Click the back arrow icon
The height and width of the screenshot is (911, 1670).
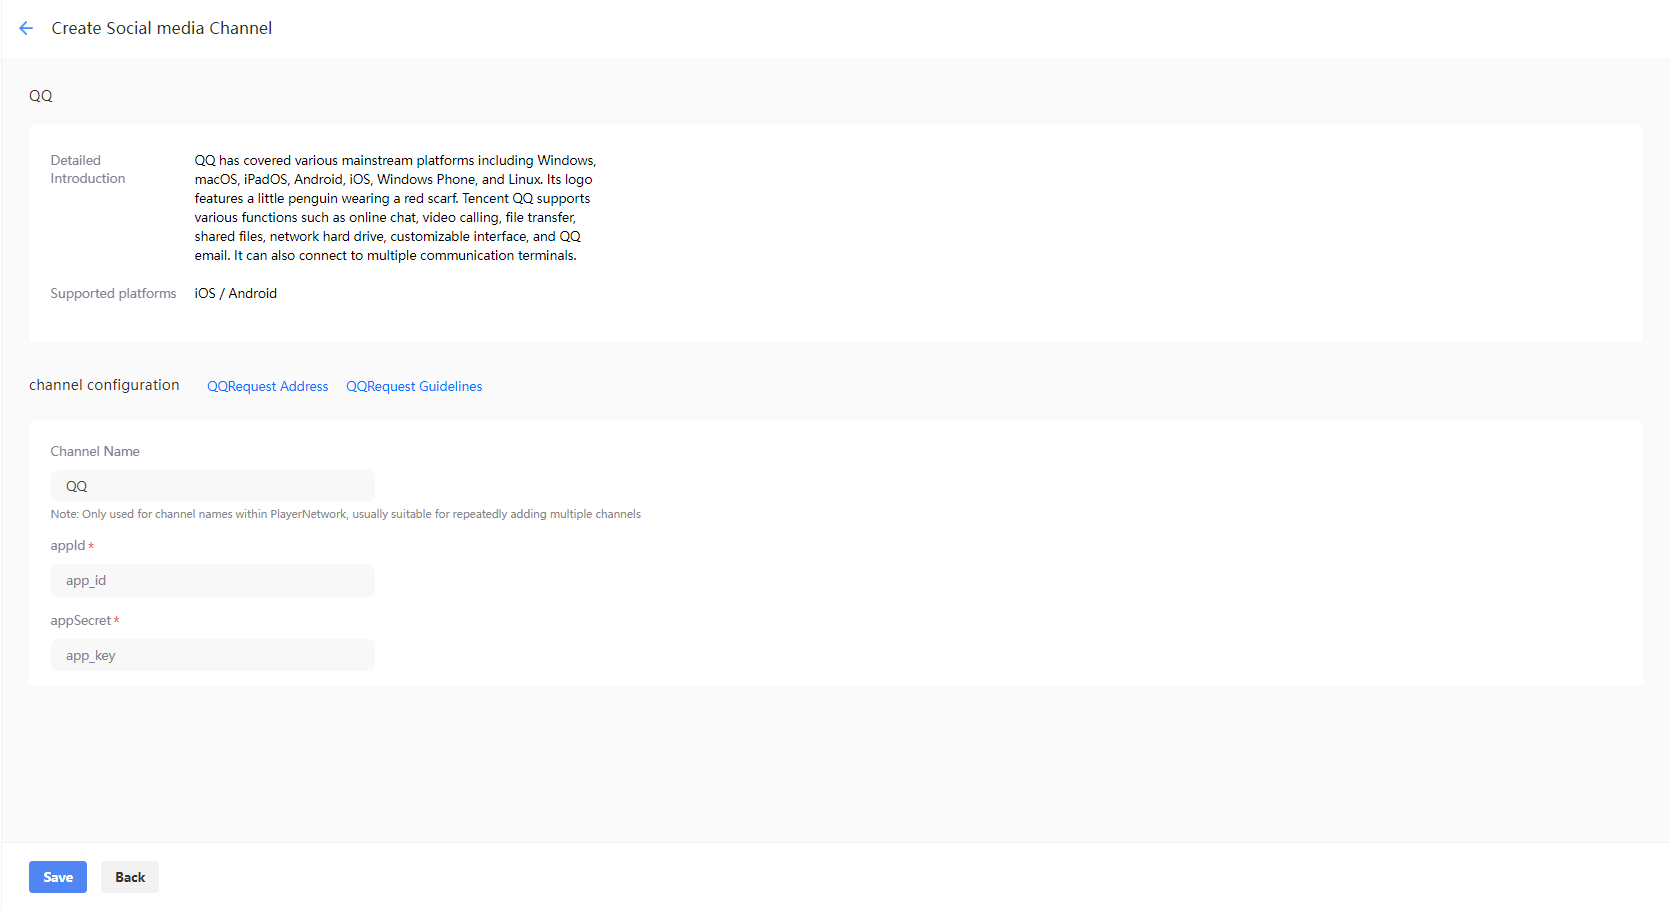(26, 28)
